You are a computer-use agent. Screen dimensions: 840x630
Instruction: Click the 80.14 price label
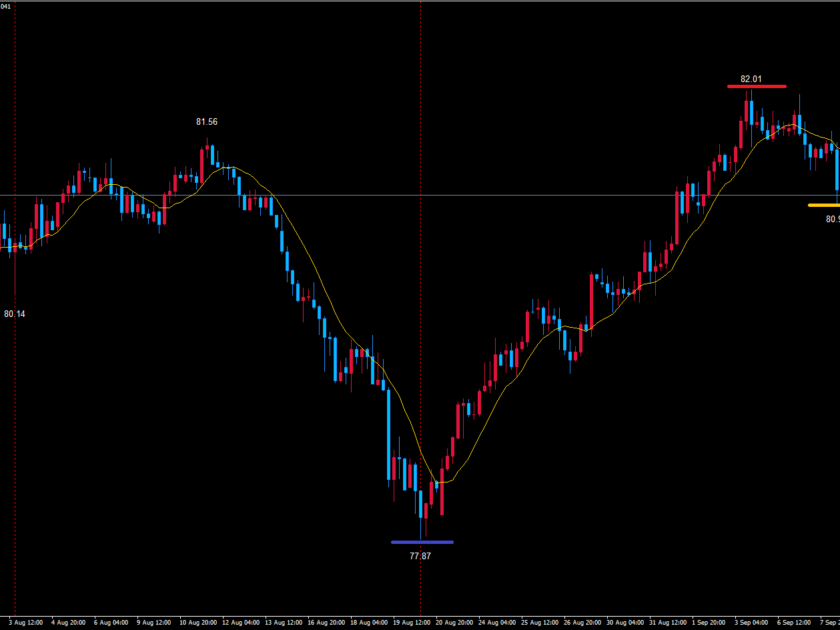[x=15, y=314]
